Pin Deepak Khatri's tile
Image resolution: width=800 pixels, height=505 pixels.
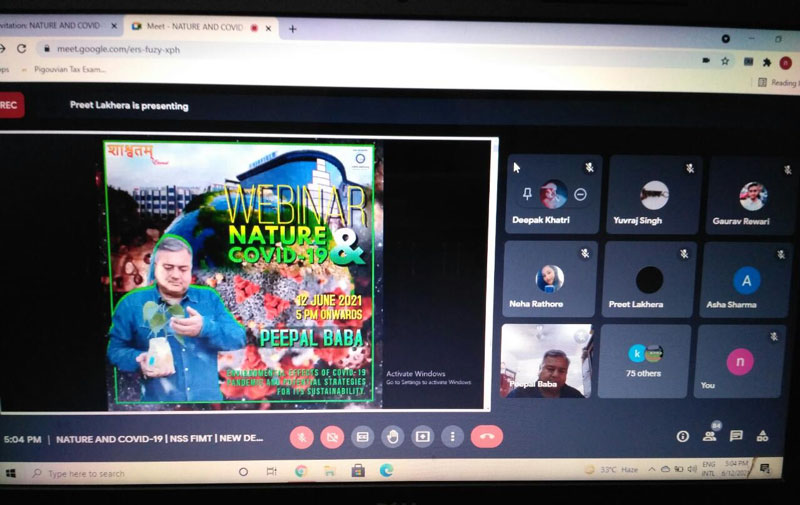coord(527,193)
